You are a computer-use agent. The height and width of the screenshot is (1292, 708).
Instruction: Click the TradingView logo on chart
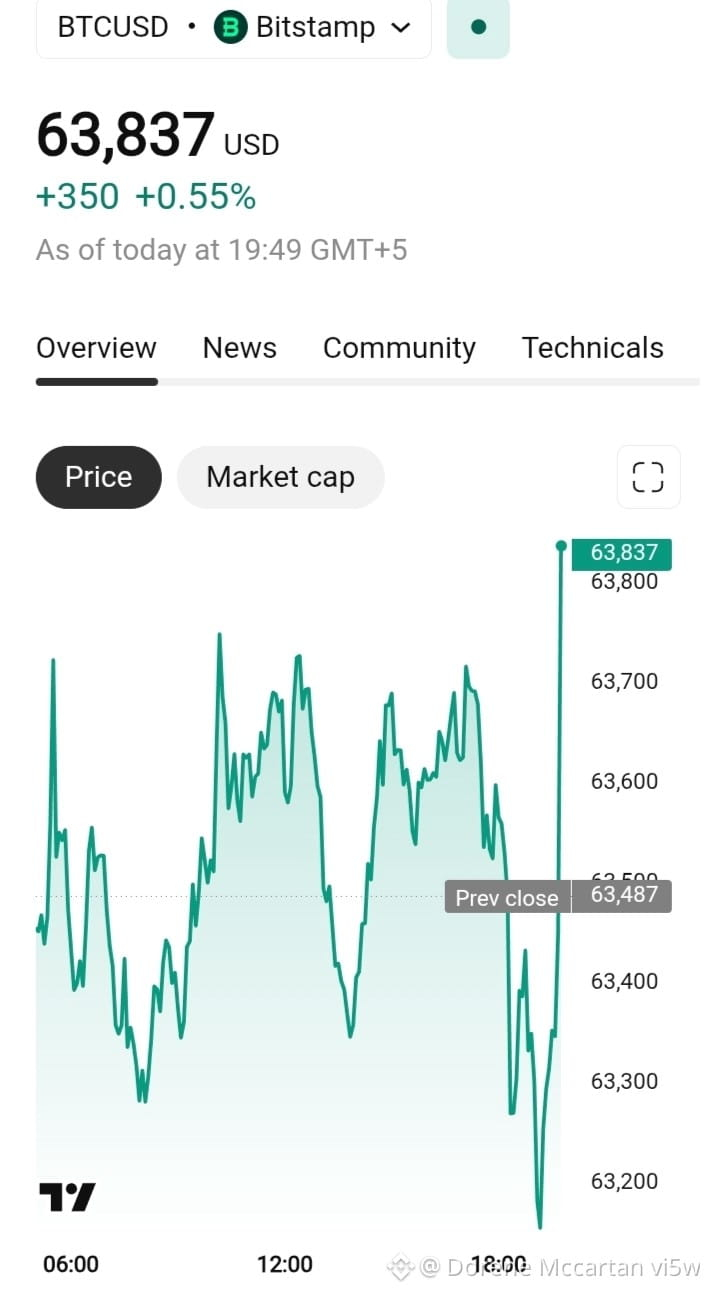pyautogui.click(x=67, y=1197)
